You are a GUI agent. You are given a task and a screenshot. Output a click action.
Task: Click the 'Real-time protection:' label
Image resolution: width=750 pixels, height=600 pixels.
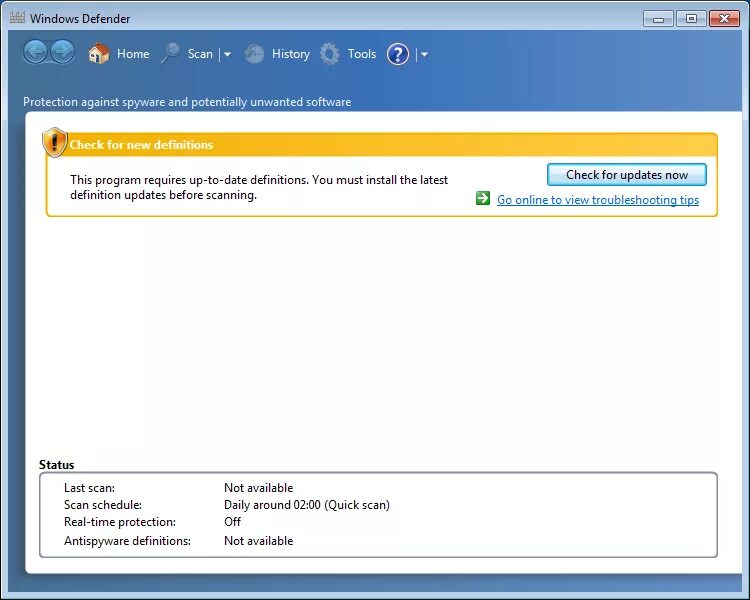[120, 522]
